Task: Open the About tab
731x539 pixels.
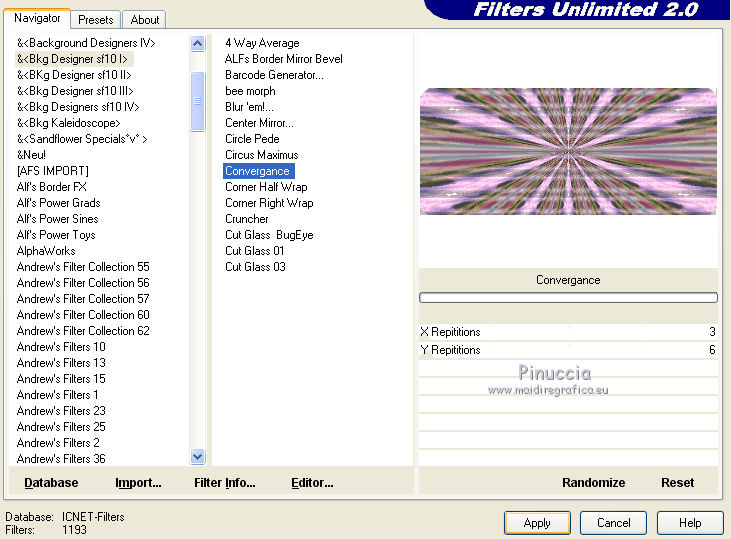Action: [x=145, y=20]
